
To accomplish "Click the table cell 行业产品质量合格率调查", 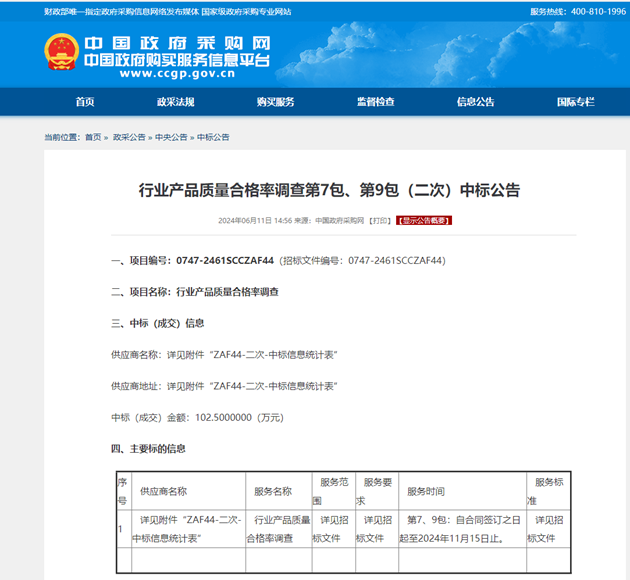I will pyautogui.click(x=279, y=529).
